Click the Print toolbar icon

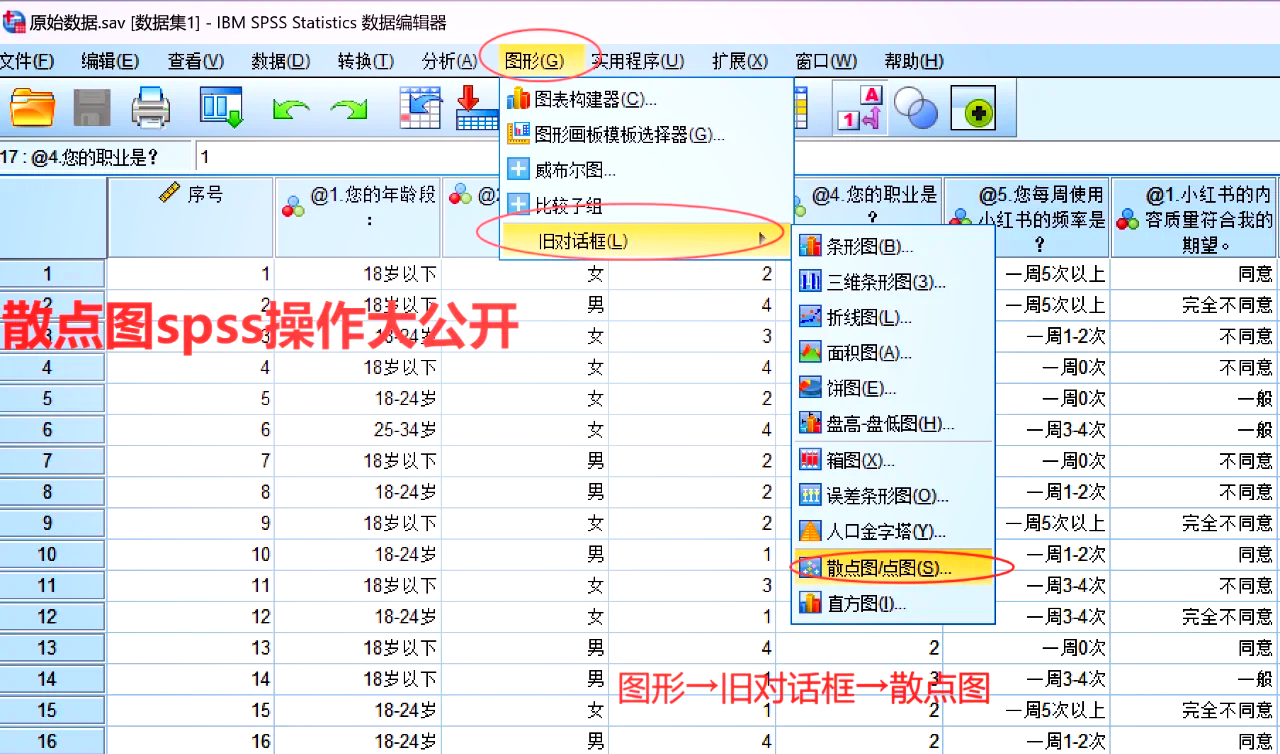pos(151,108)
